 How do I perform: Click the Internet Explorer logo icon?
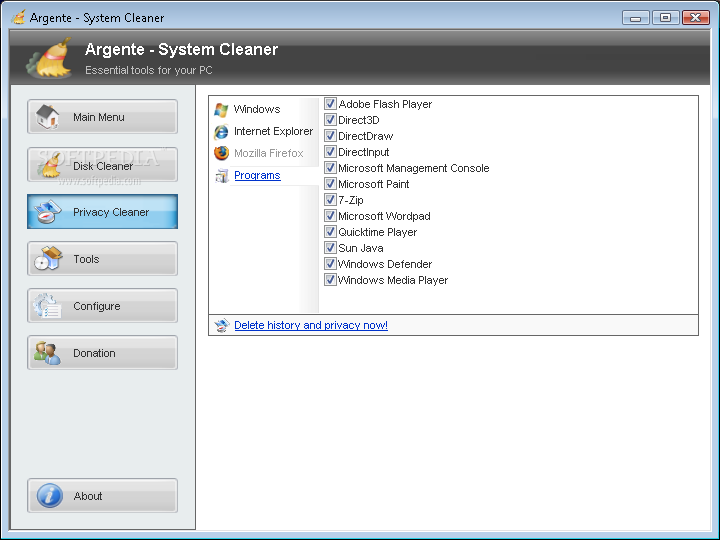coord(221,132)
